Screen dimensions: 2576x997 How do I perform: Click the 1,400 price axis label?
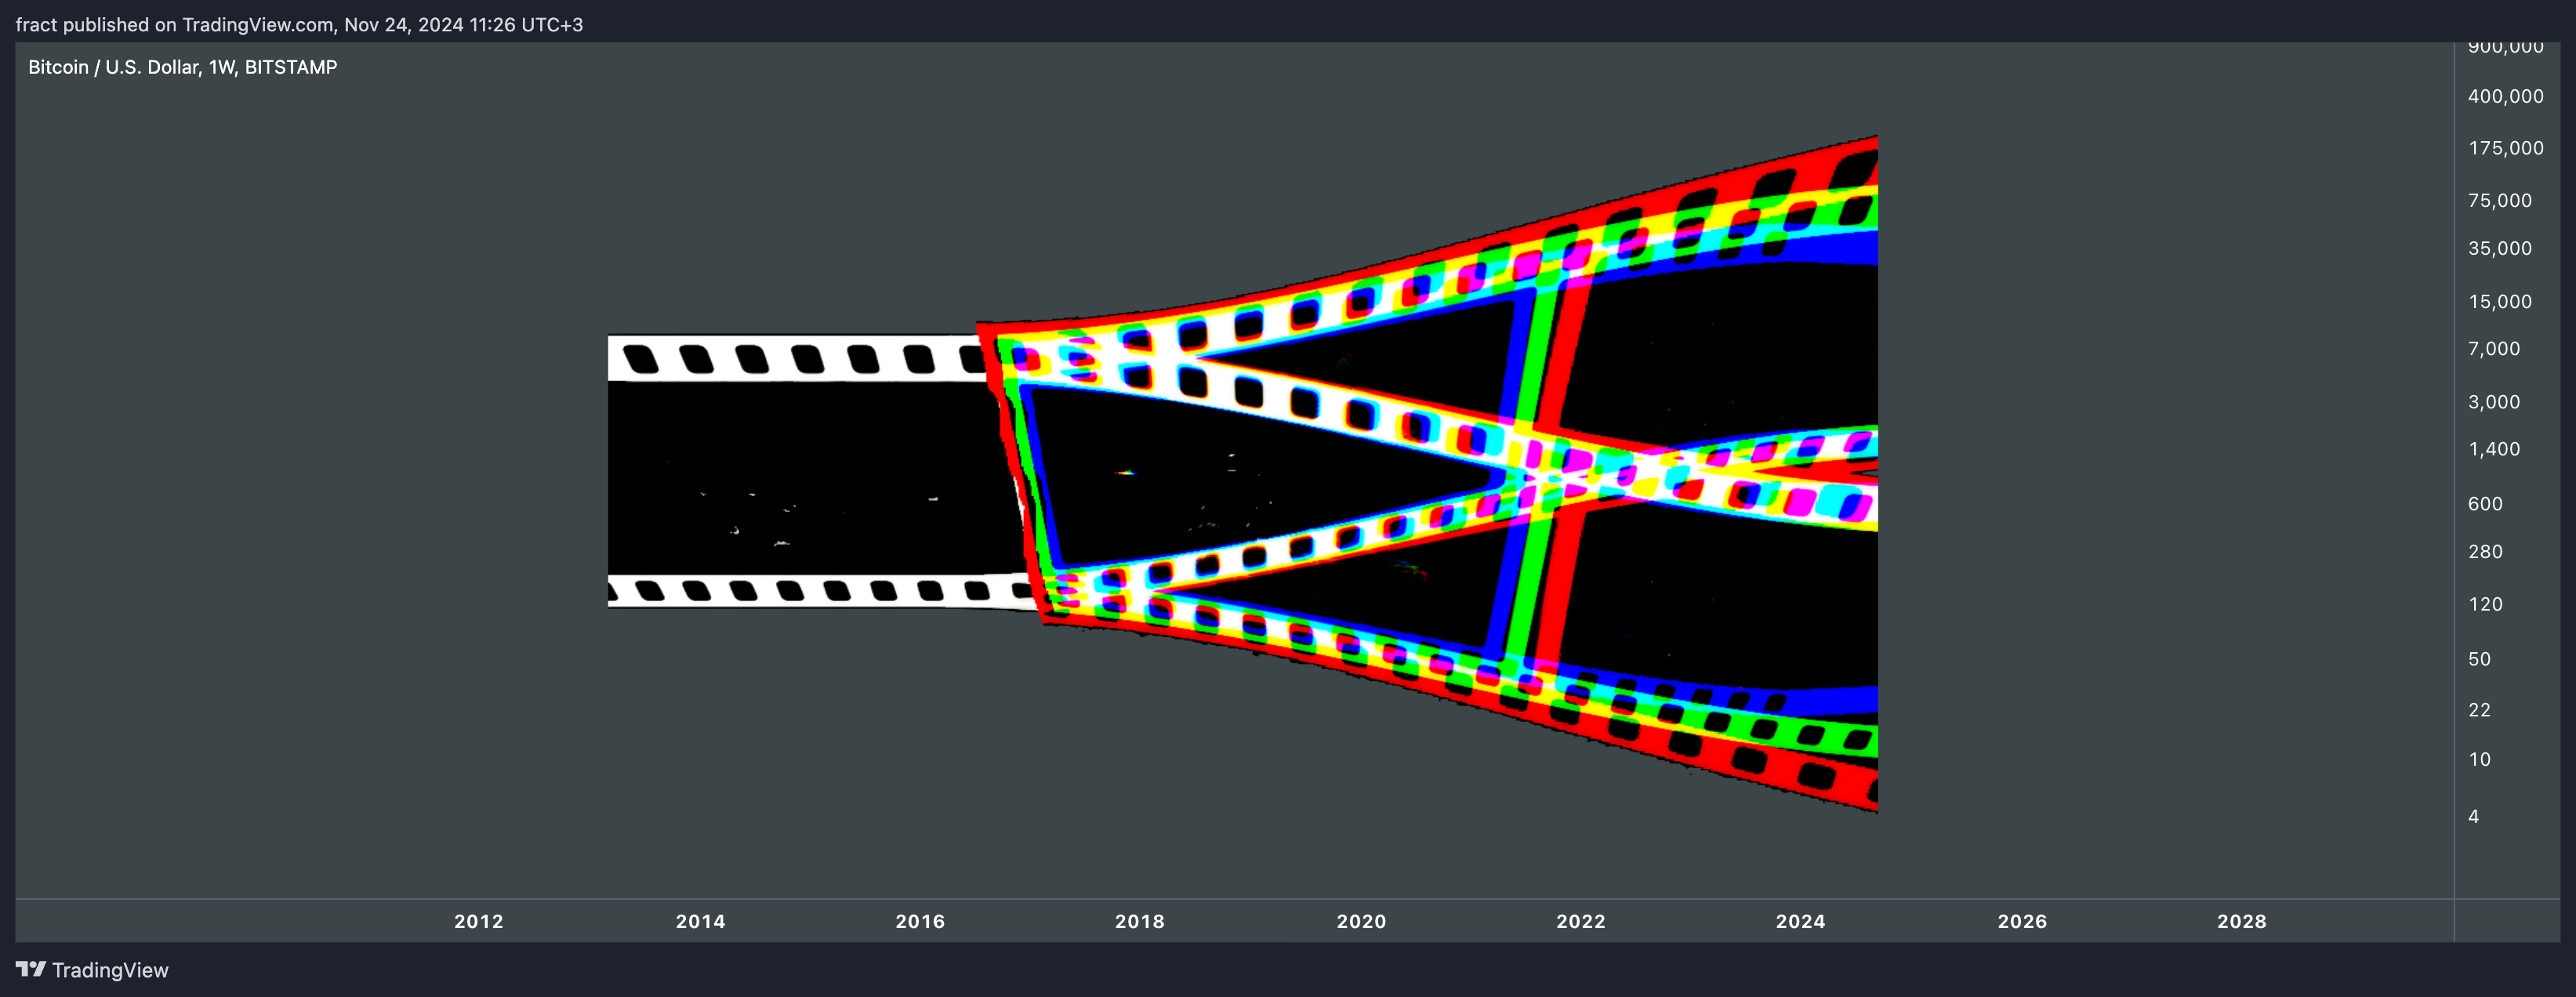2494,449
